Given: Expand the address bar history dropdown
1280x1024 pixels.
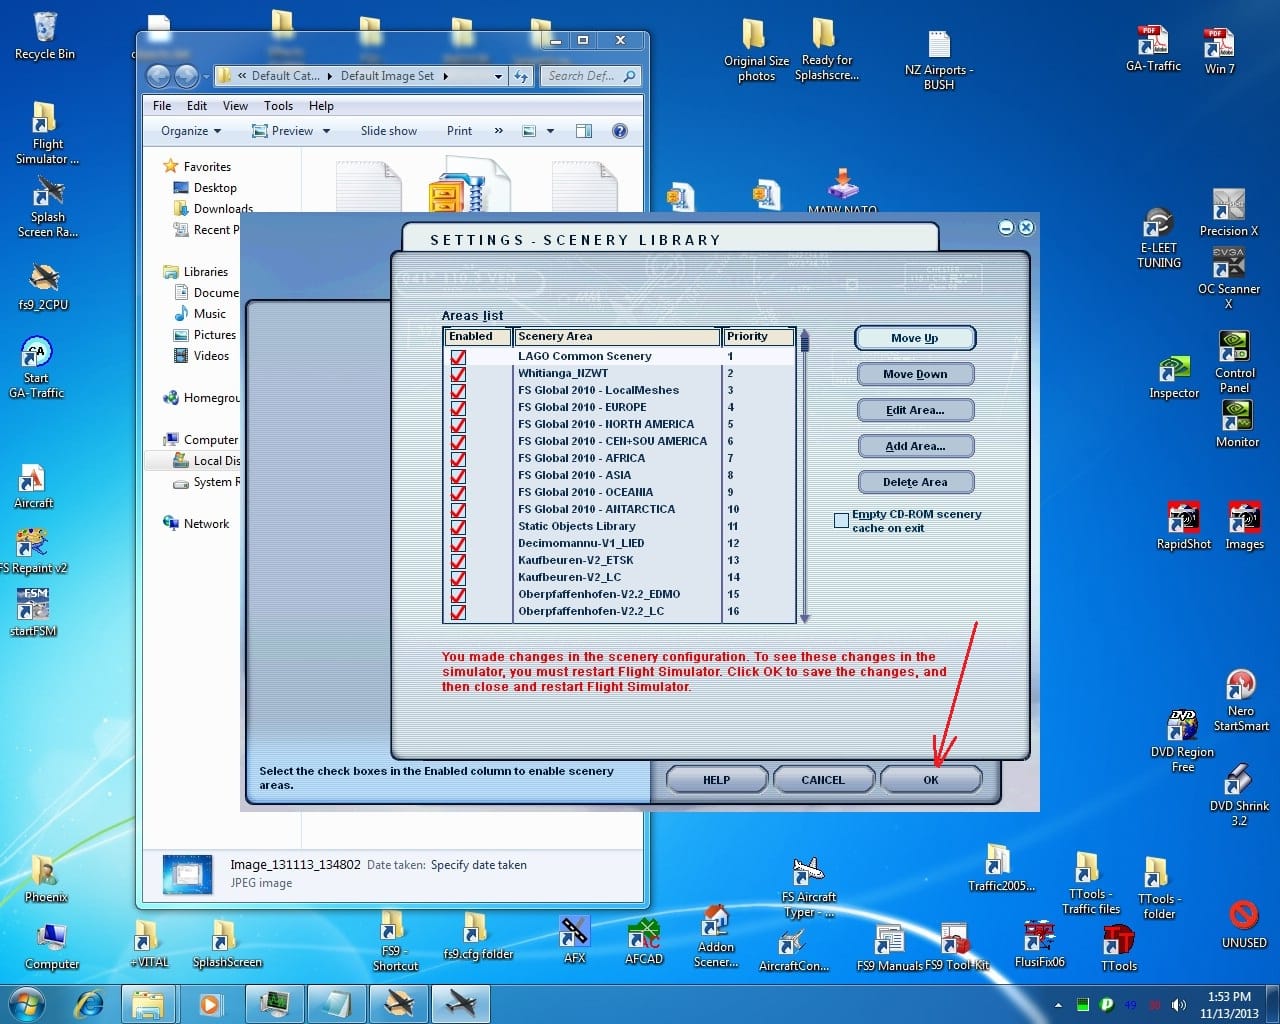Looking at the screenshot, I should (498, 76).
